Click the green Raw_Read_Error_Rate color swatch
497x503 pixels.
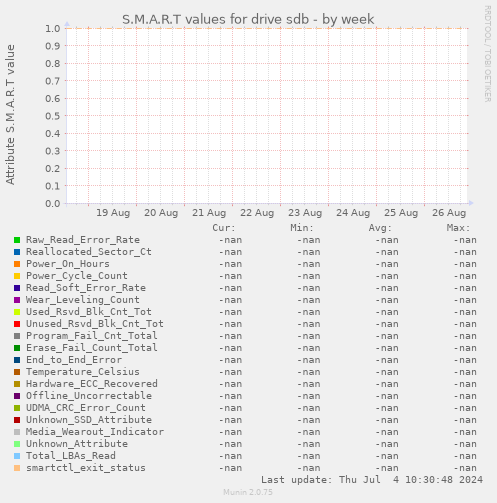click(17, 240)
